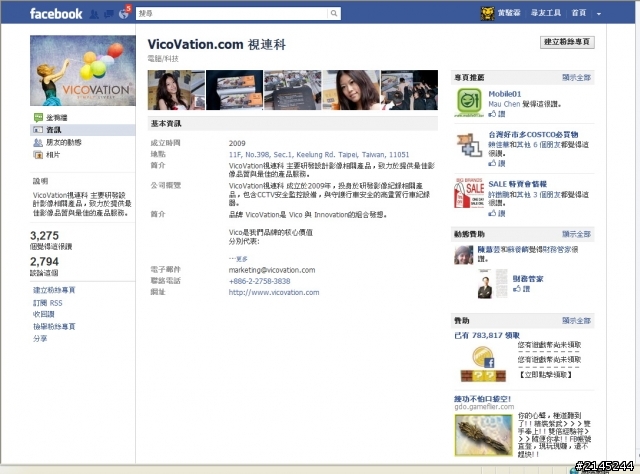This screenshot has height=474, width=640.
Task: Open the Home link in top bar
Action: click(x=579, y=13)
